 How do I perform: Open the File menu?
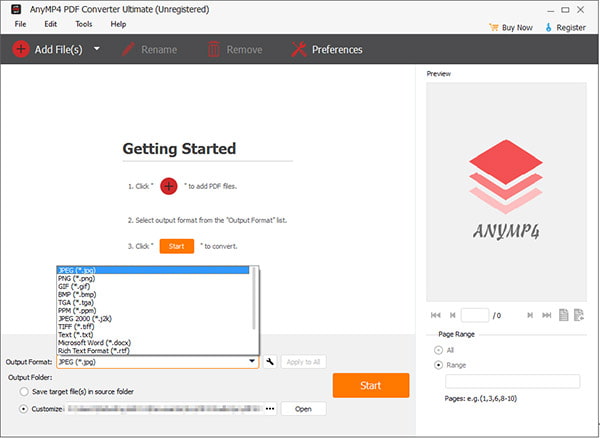click(x=20, y=24)
